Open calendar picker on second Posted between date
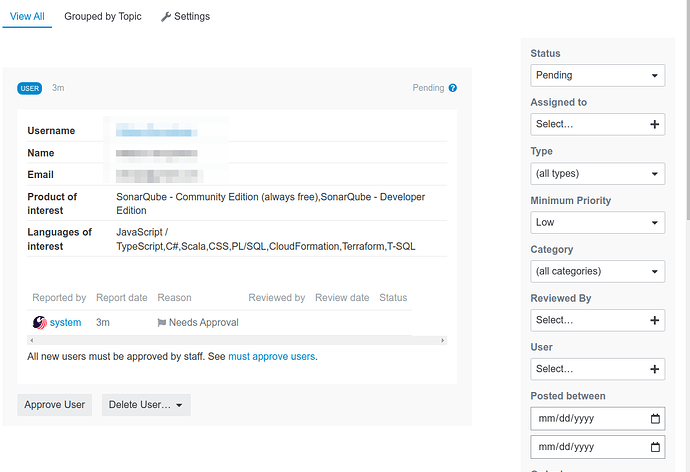690x472 pixels. (655, 447)
